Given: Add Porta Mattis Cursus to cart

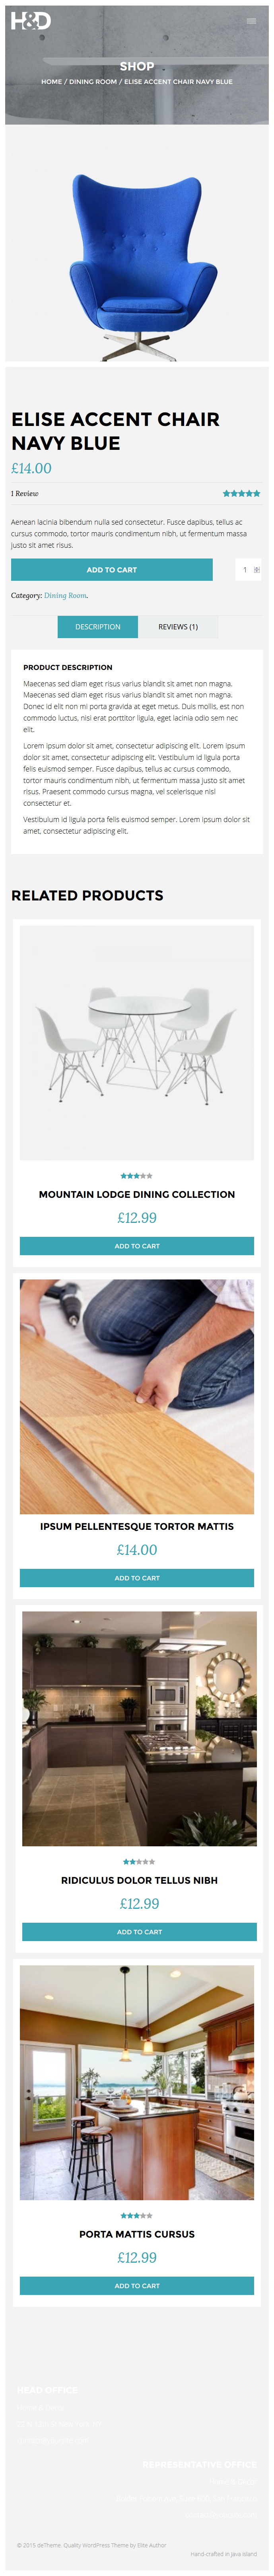Looking at the screenshot, I should [x=137, y=2286].
